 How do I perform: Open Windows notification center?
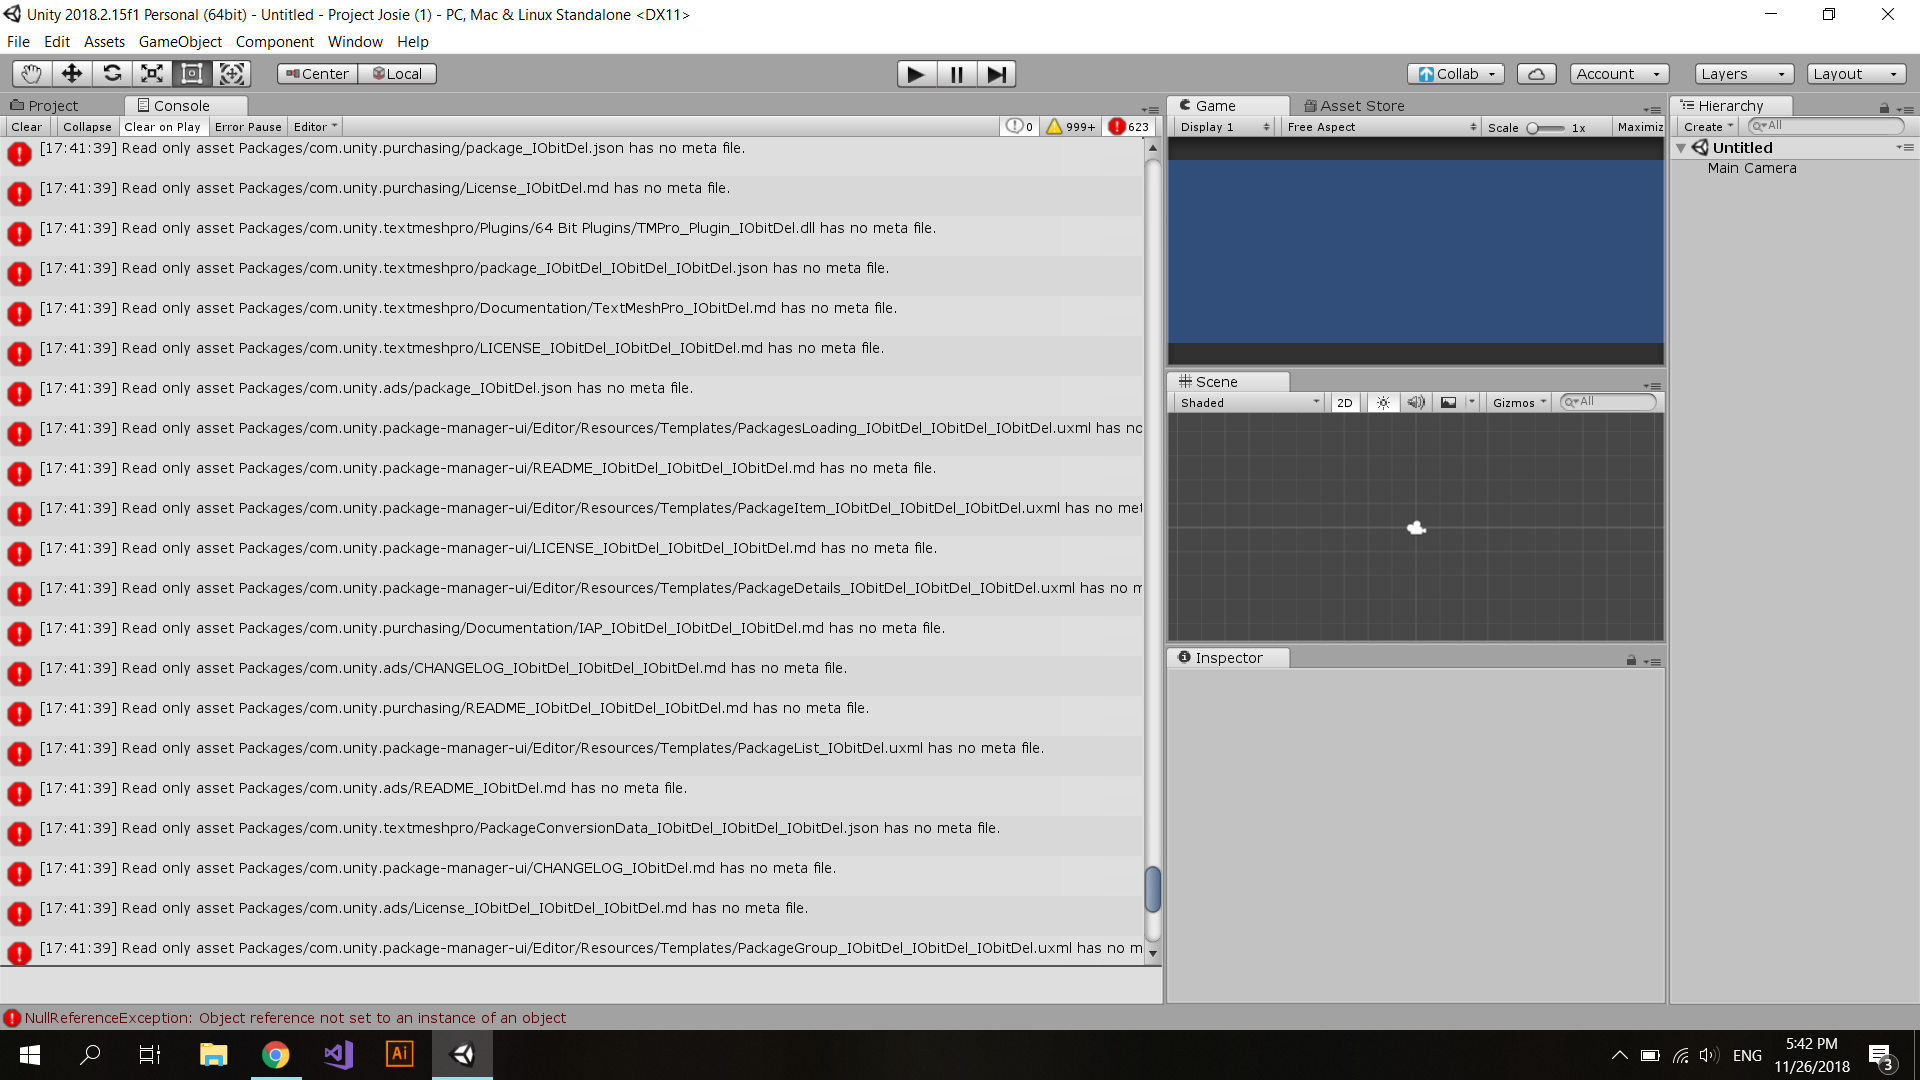coord(1880,1056)
